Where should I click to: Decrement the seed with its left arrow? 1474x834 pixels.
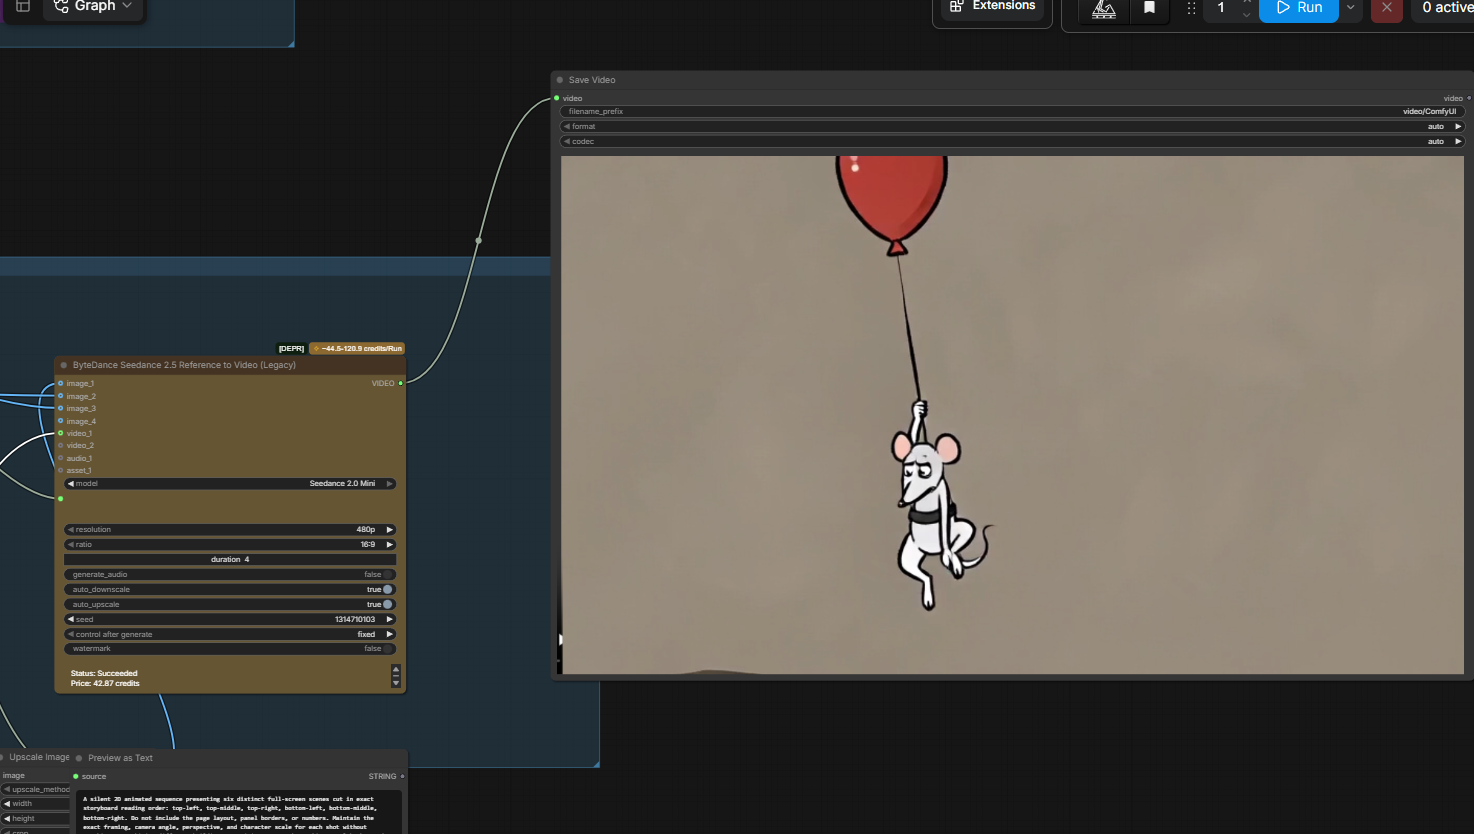pos(71,620)
